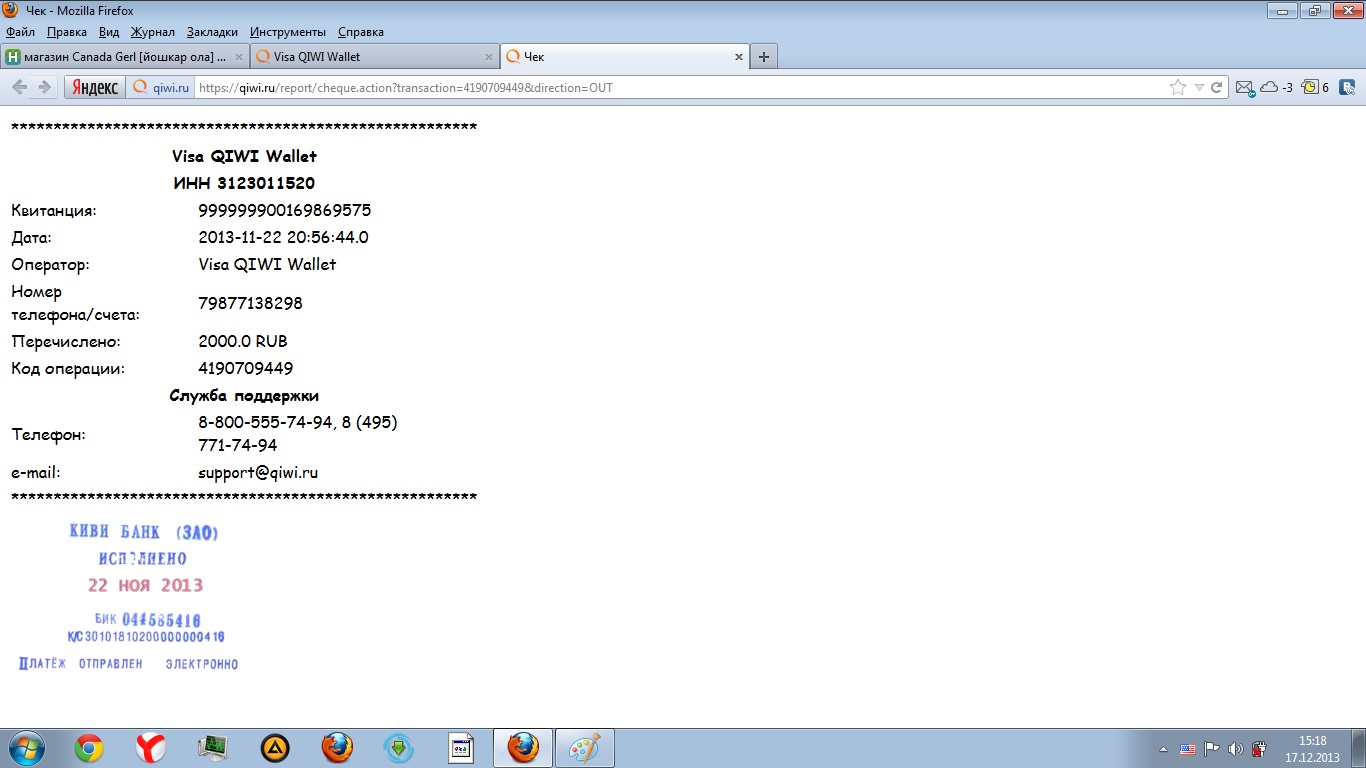Click the Back navigation arrow
Image resolution: width=1366 pixels, height=768 pixels.
[20, 88]
